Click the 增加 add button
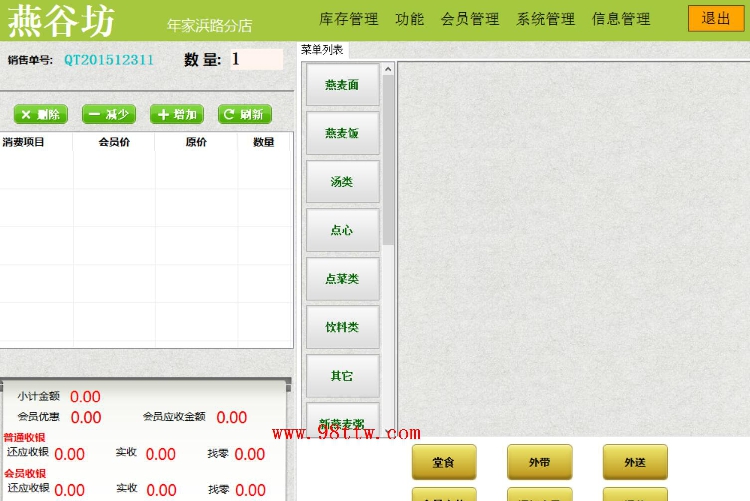750x501 pixels. coord(177,114)
